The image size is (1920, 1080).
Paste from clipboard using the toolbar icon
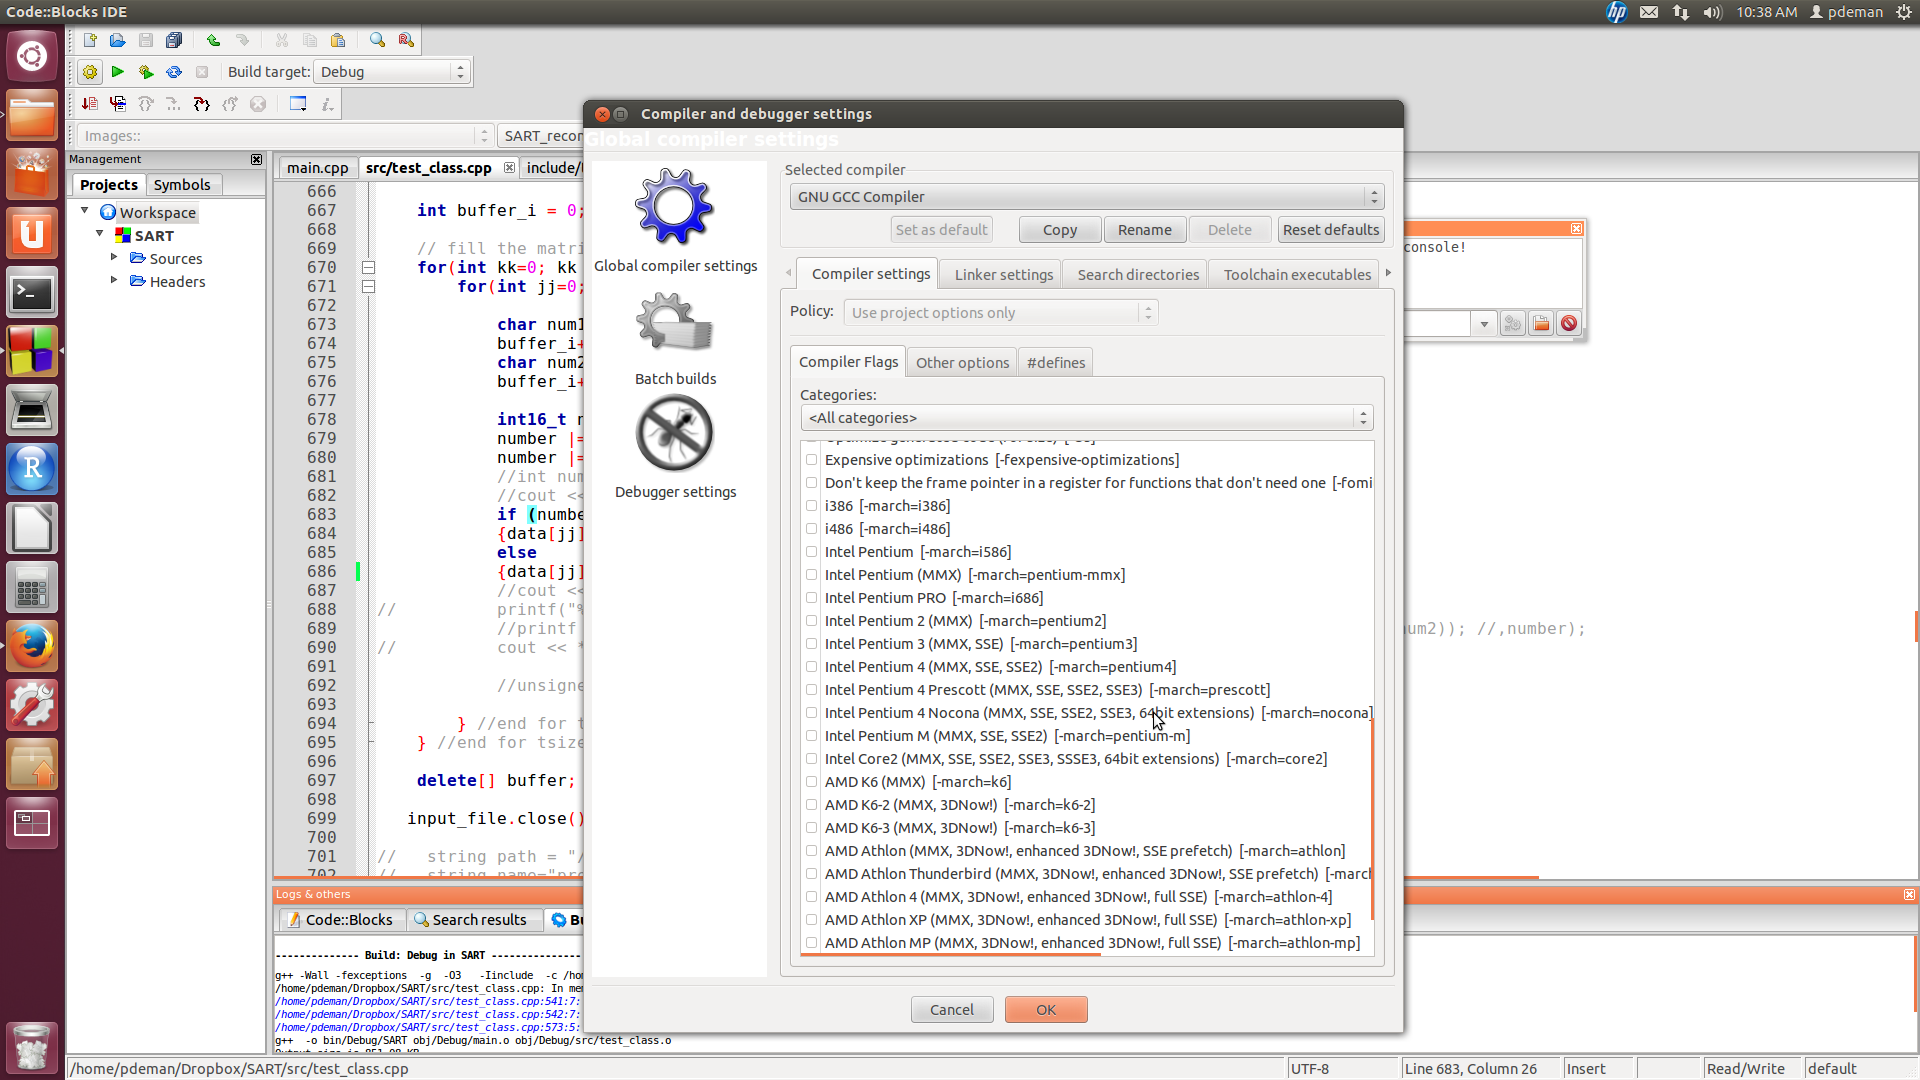pos(338,40)
